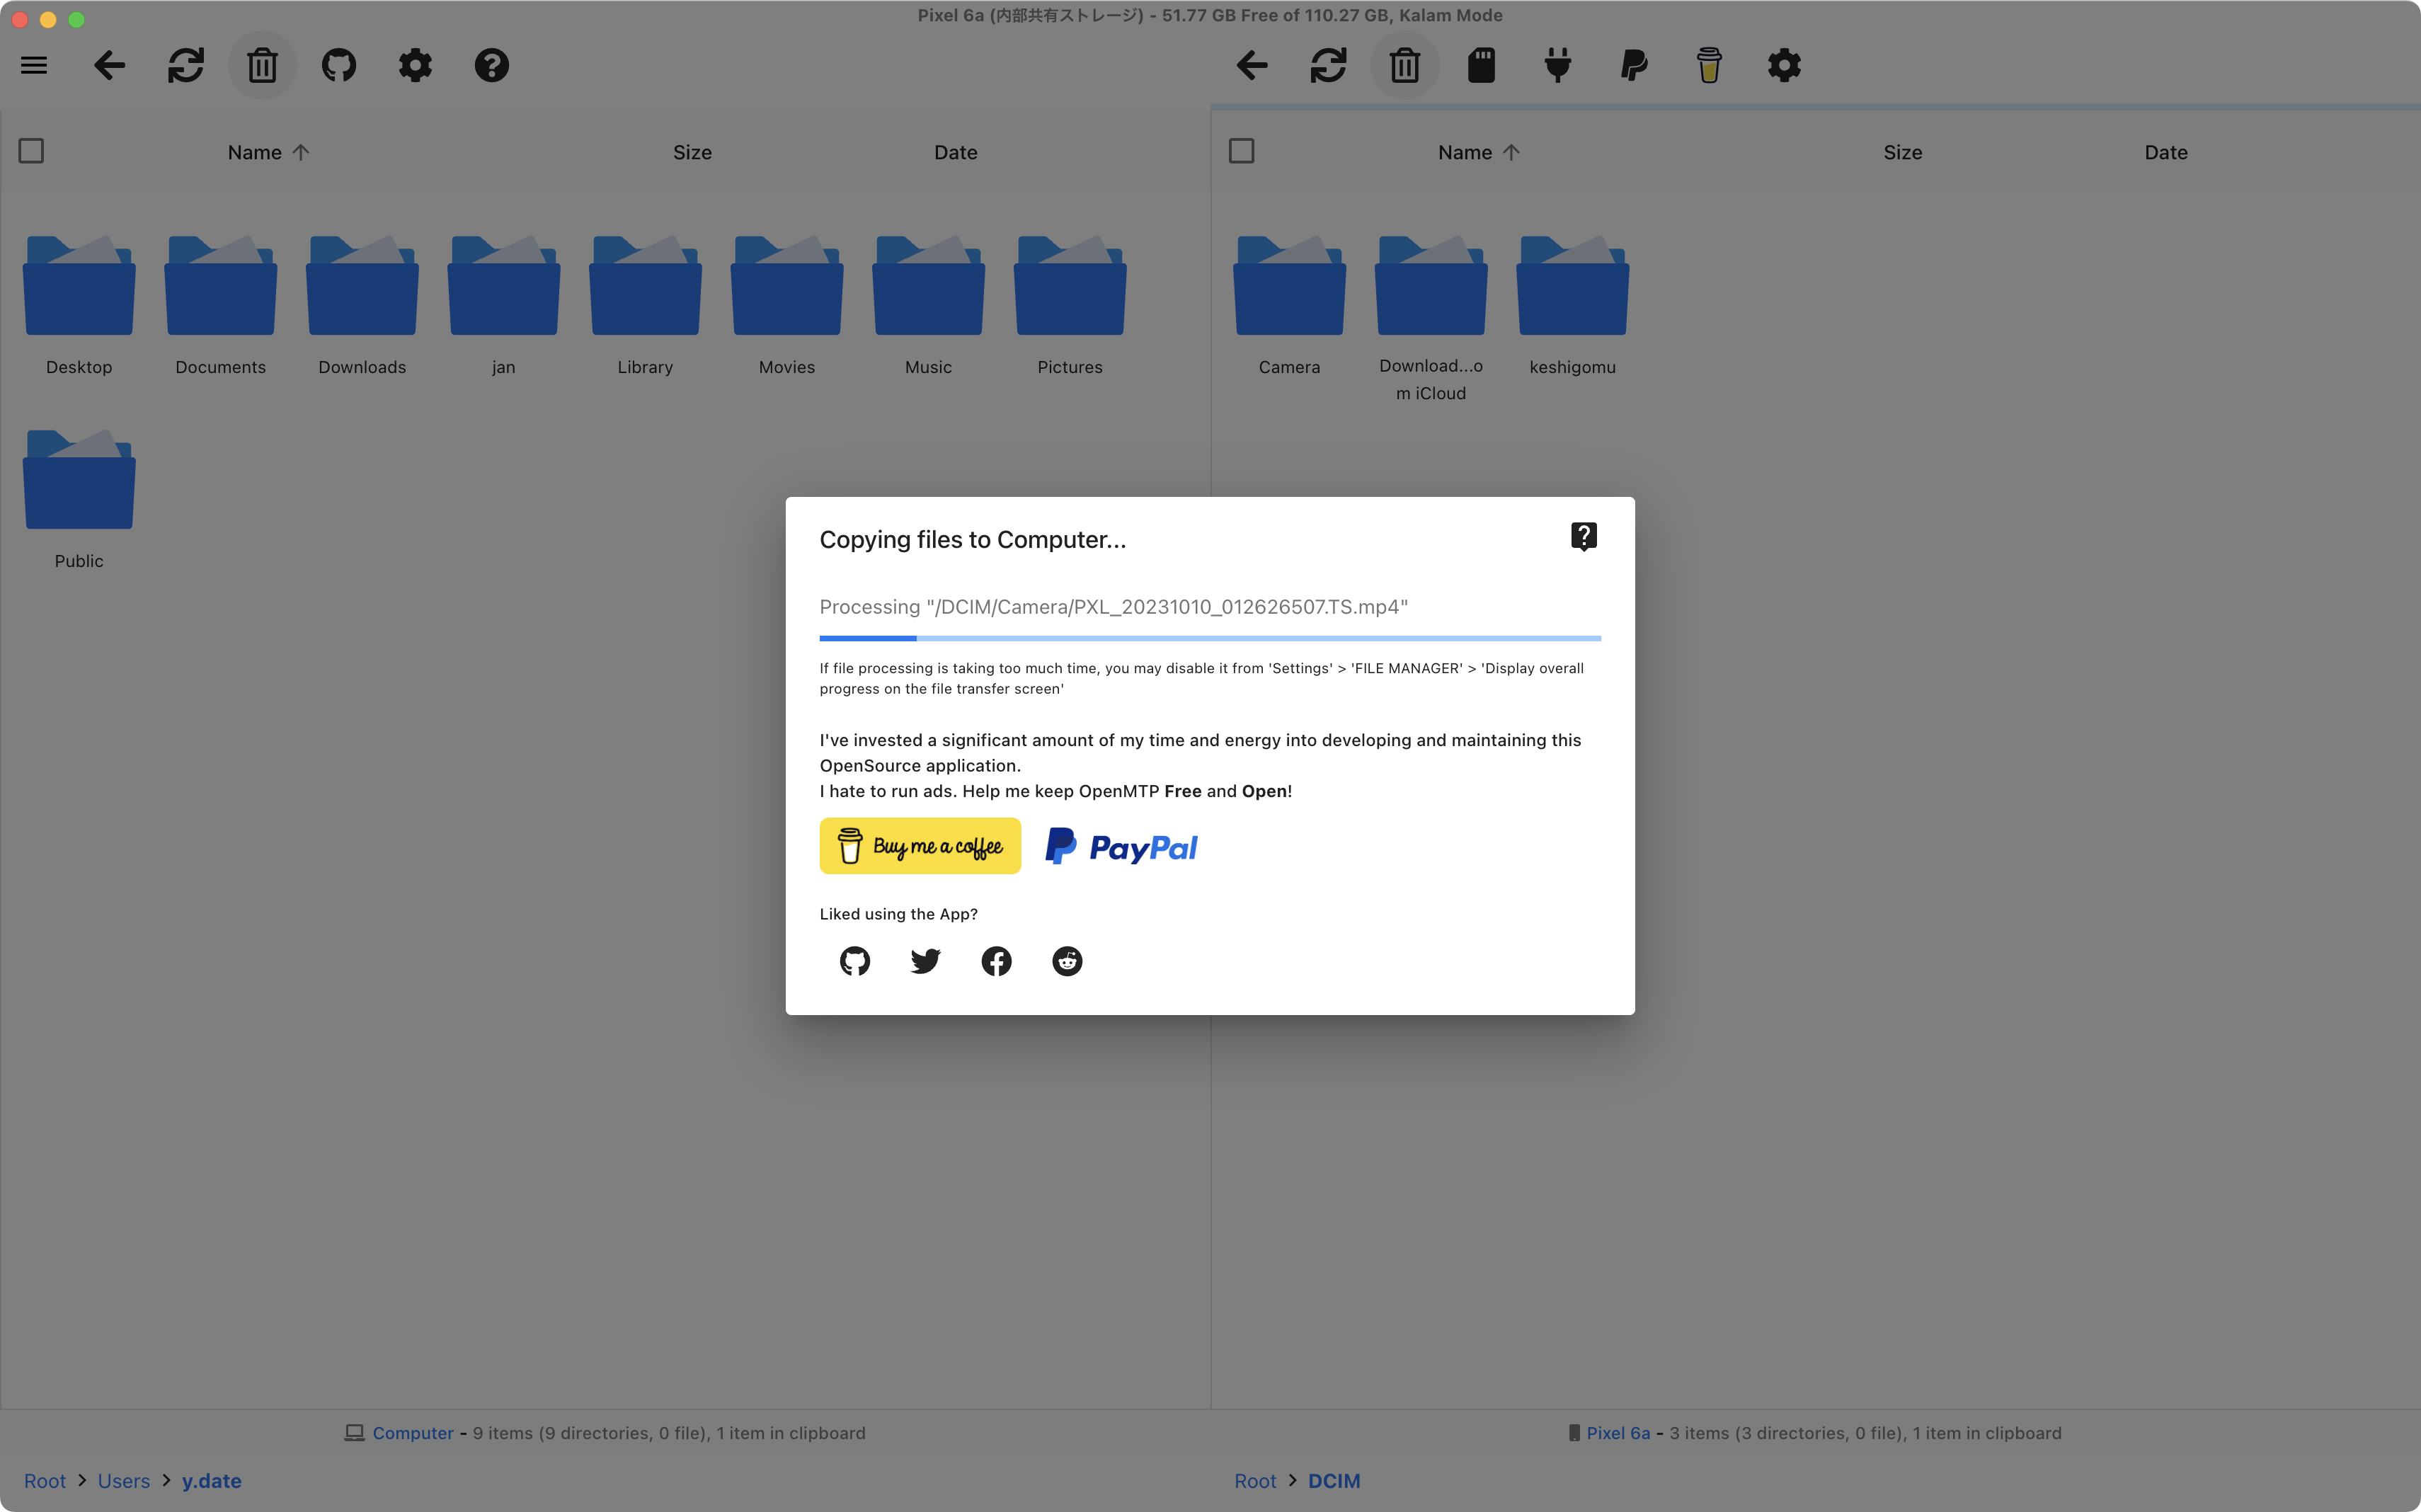Click the PayPal donate button in dialog
The height and width of the screenshot is (1512, 2421).
[x=1121, y=847]
